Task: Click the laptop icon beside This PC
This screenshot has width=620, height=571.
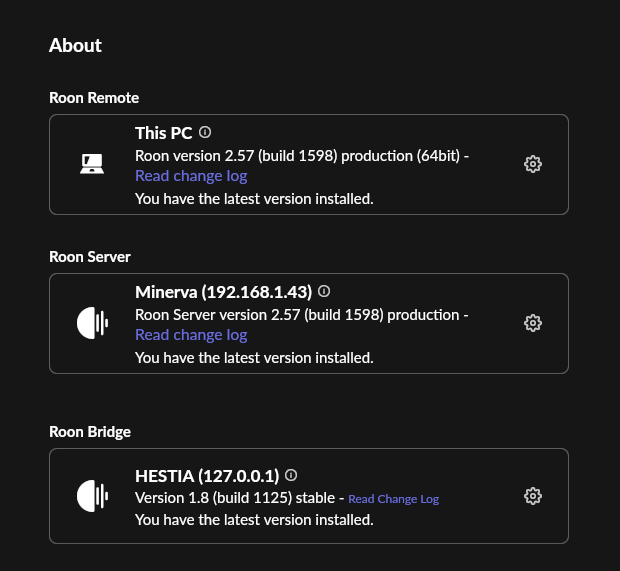Action: click(x=93, y=164)
